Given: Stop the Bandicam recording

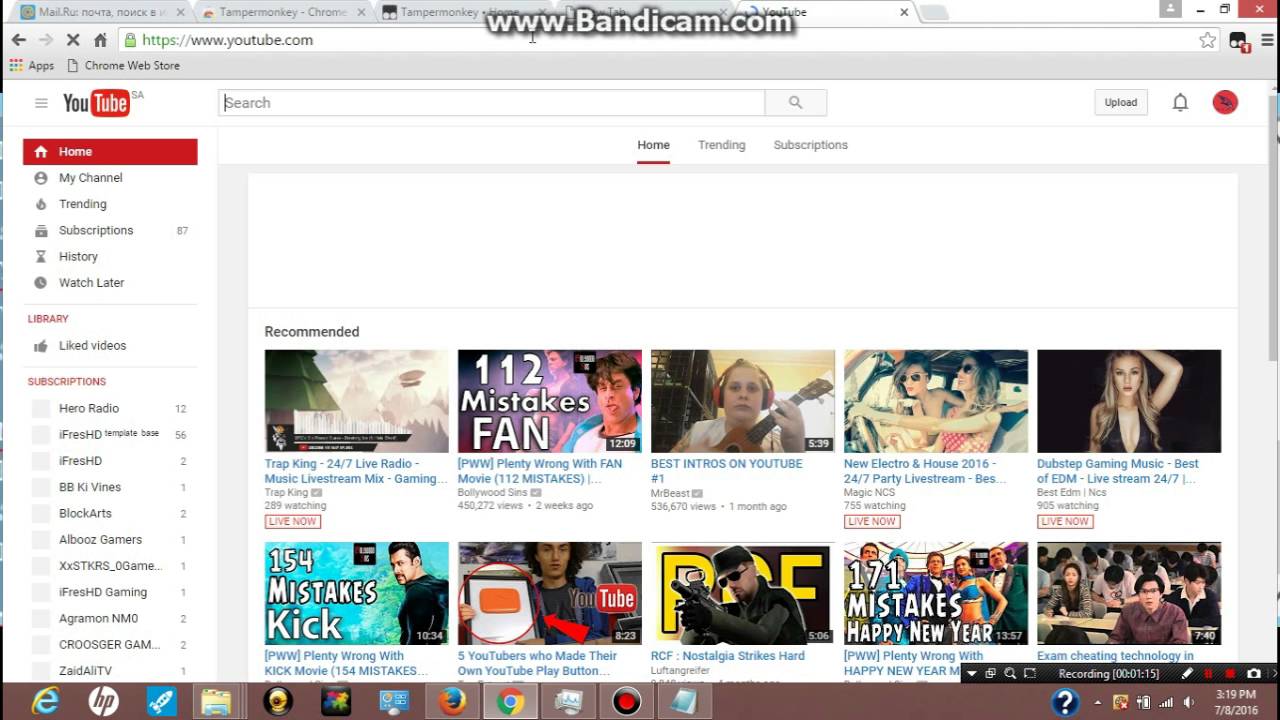Looking at the screenshot, I should point(1230,674).
